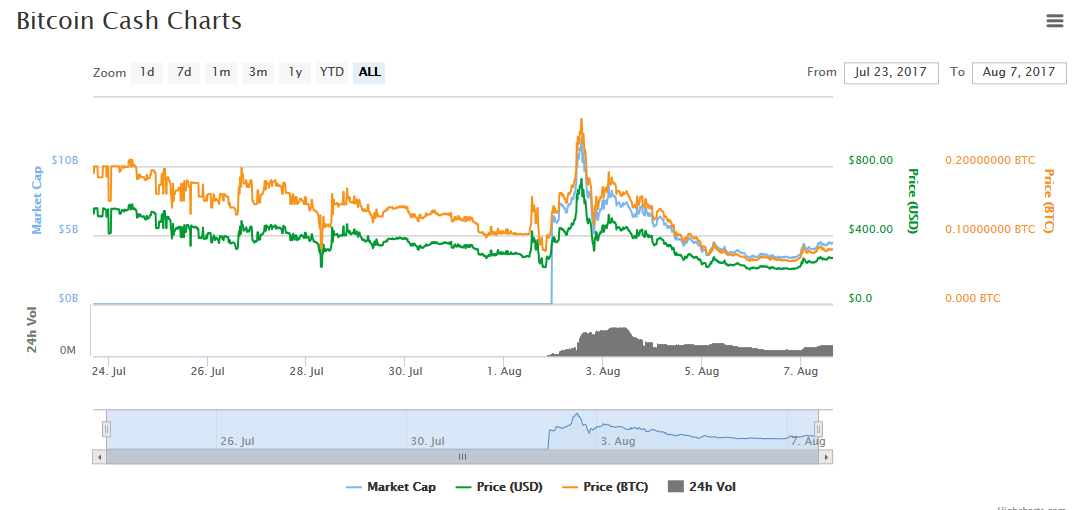1076x510 pixels.
Task: Toggle the Price (BTC) series in legend
Action: point(605,487)
